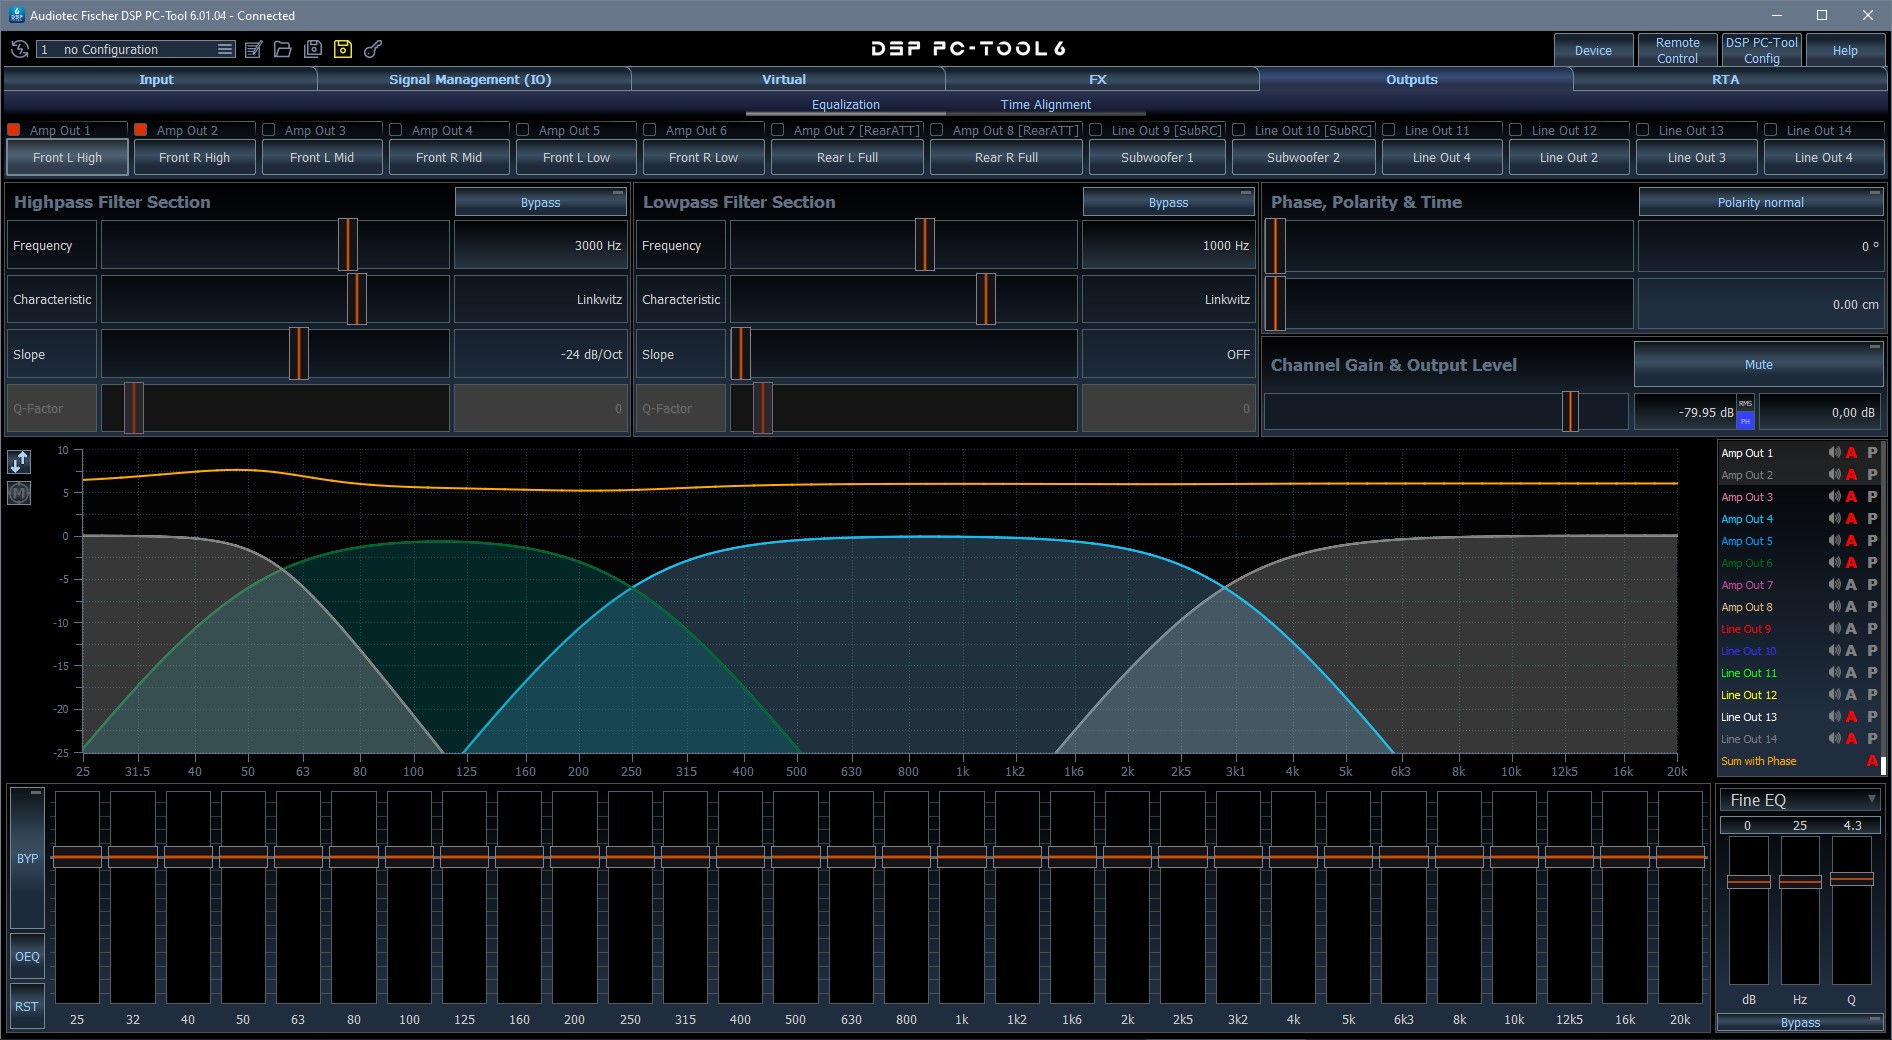Click speaker icon for Amp Out 3

1834,497
